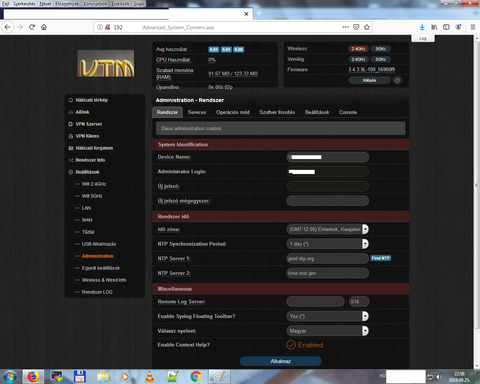
Task: Open VPN Szerver sidebar item
Action: pyautogui.click(x=89, y=124)
